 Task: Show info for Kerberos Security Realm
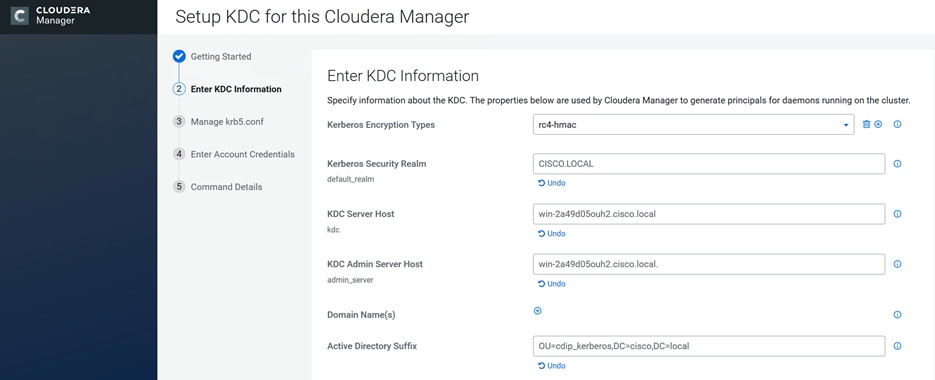click(897, 163)
